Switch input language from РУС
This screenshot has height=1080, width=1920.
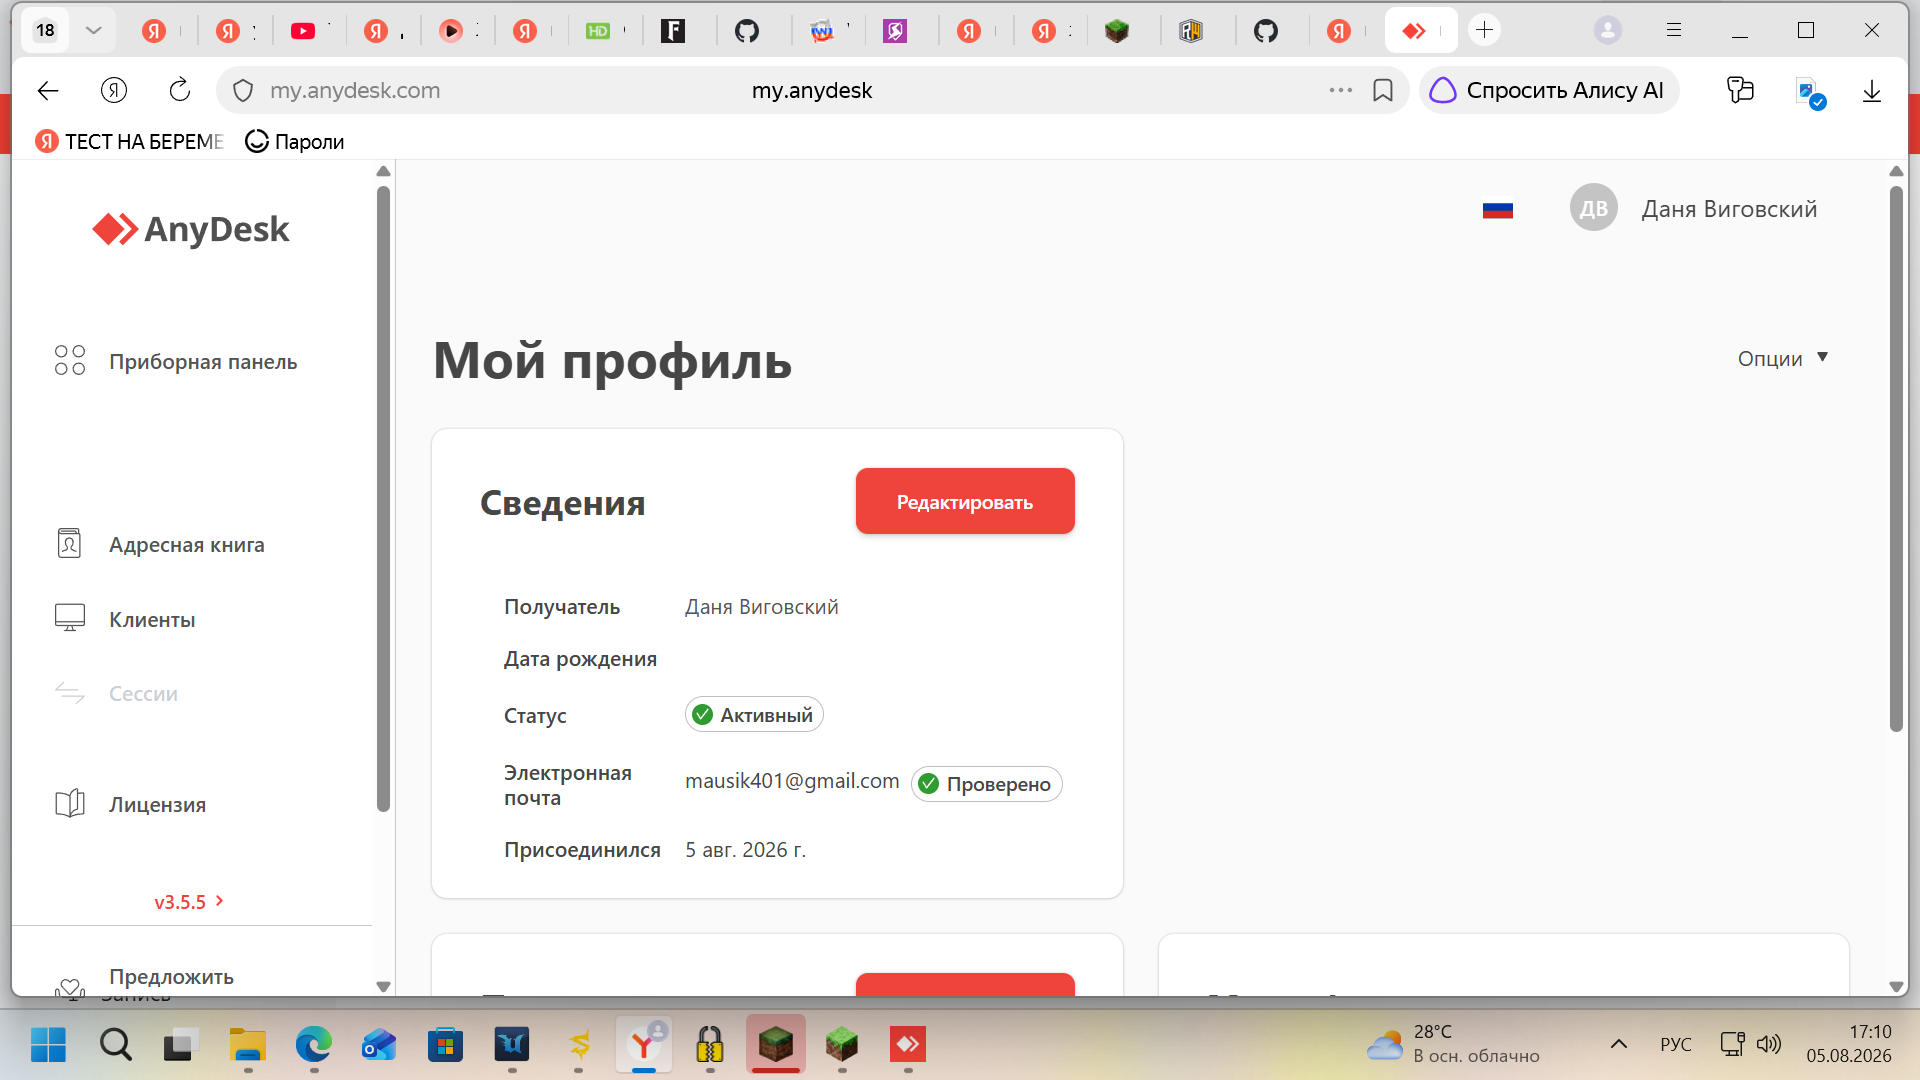[1676, 1044]
